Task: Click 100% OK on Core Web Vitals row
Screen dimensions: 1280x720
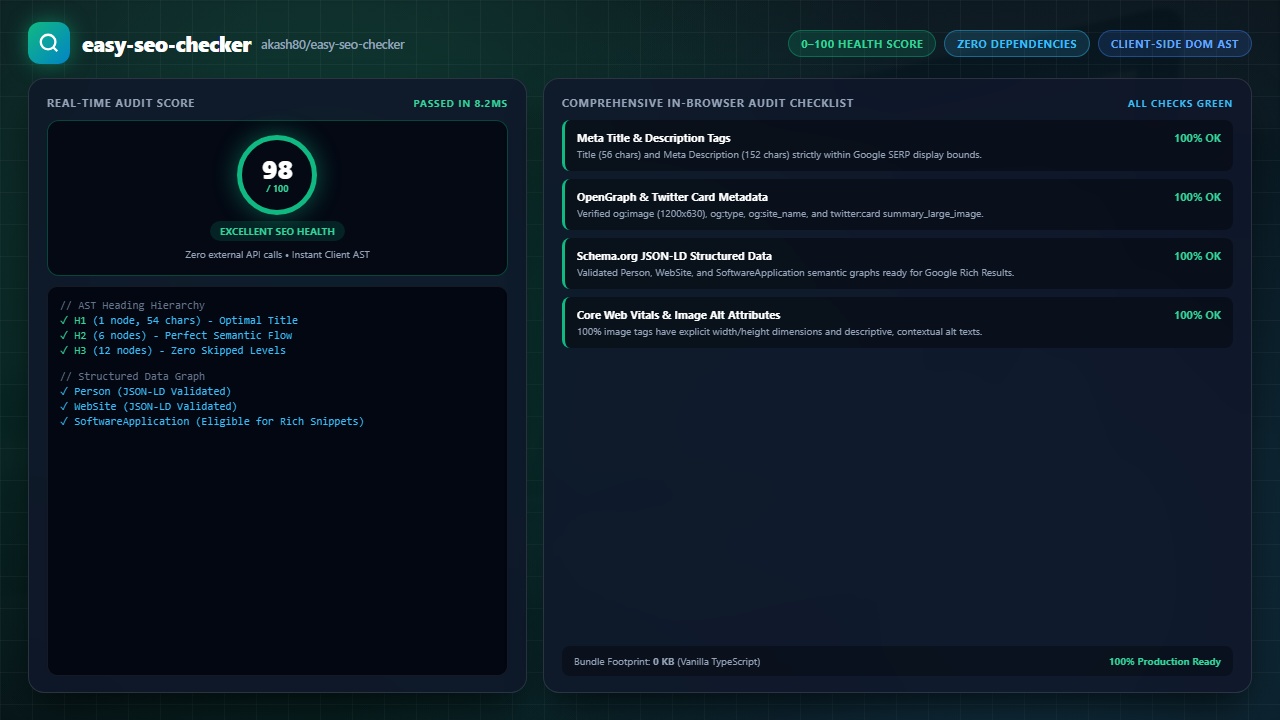Action: pyautogui.click(x=1197, y=315)
